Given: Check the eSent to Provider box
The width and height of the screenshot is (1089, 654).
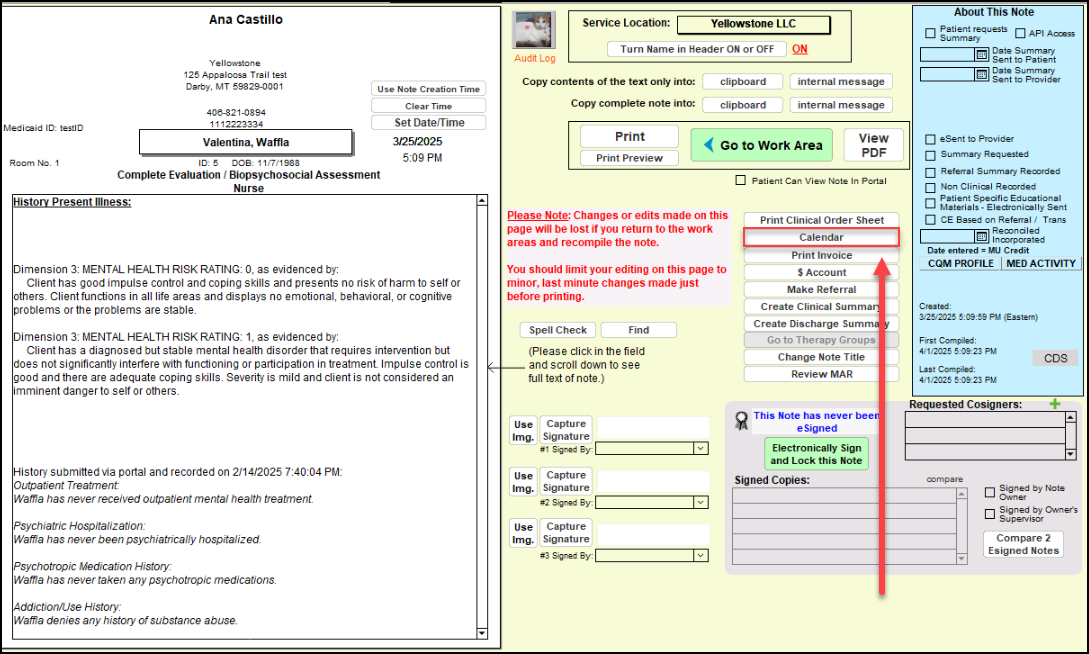Looking at the screenshot, I should click(931, 140).
